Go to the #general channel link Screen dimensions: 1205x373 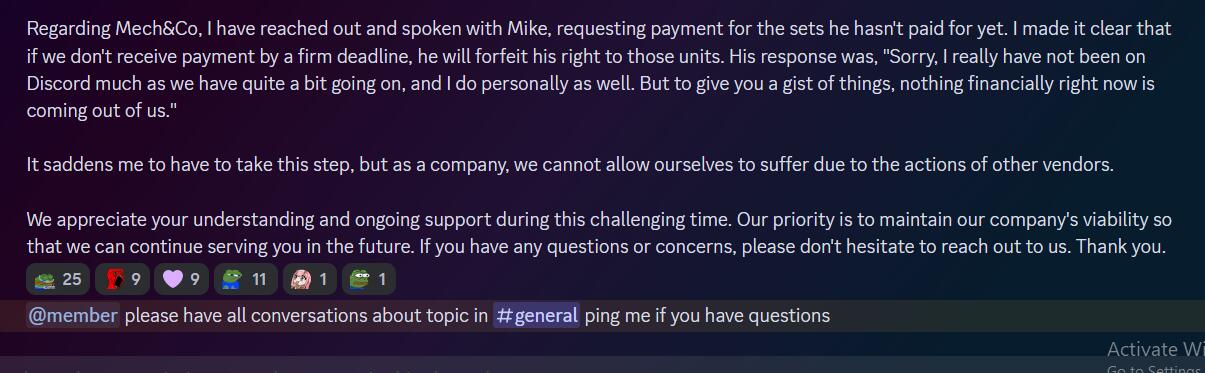[537, 315]
